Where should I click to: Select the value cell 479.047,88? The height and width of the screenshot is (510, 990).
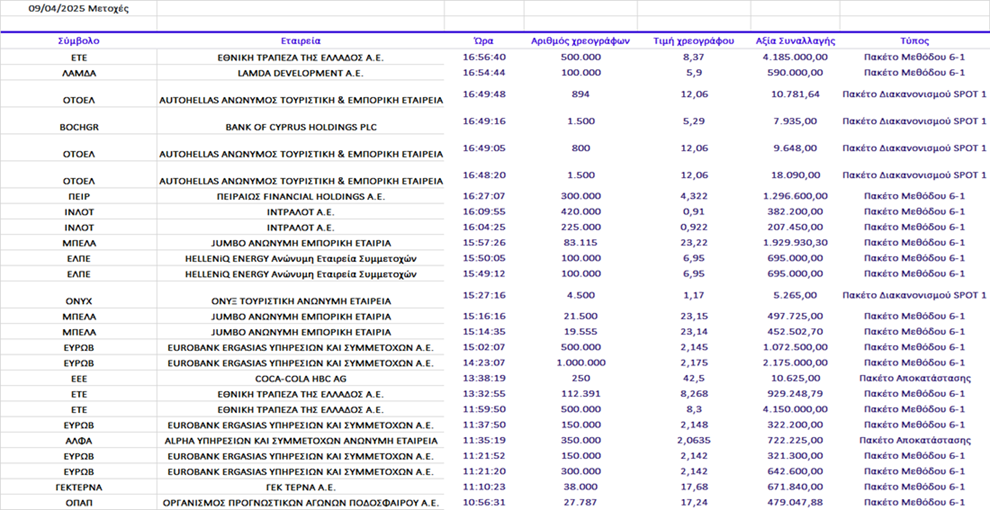796,502
